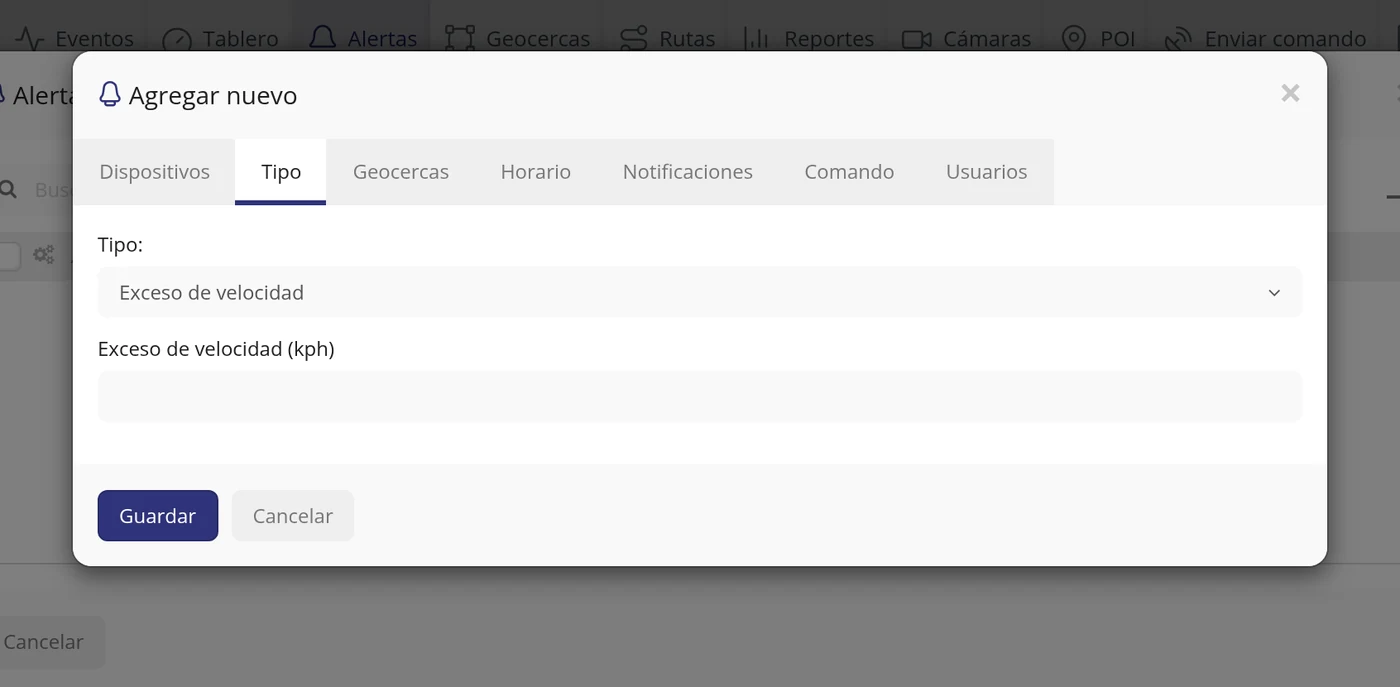Click the gears settings icon behind dialog

[x=44, y=255]
